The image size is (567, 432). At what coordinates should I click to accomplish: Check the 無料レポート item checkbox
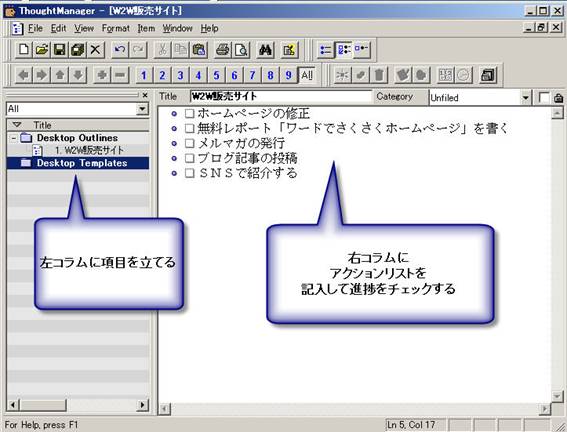(x=189, y=128)
